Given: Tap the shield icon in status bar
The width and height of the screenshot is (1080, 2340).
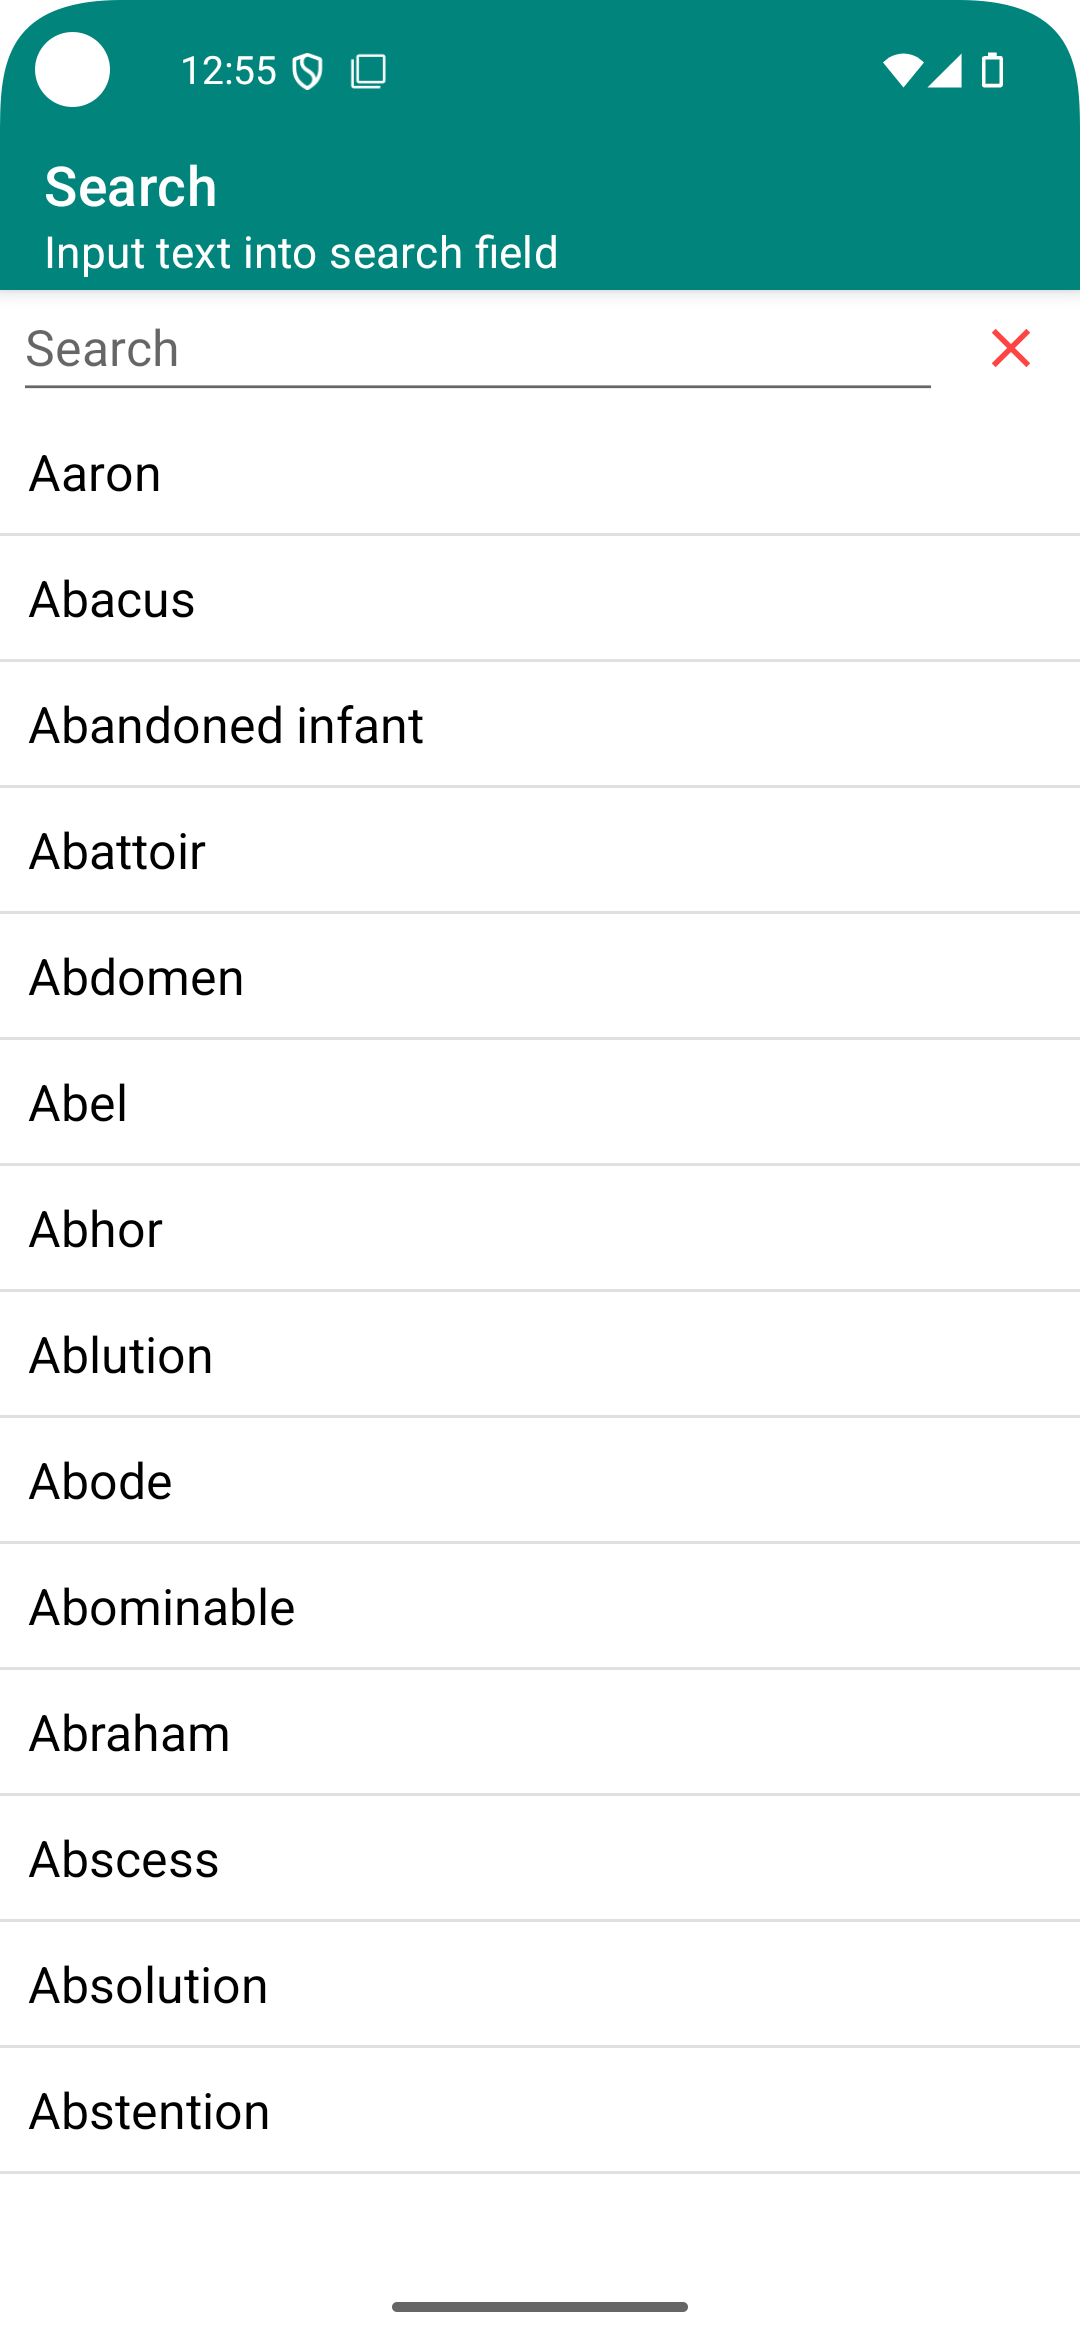Looking at the screenshot, I should [308, 72].
